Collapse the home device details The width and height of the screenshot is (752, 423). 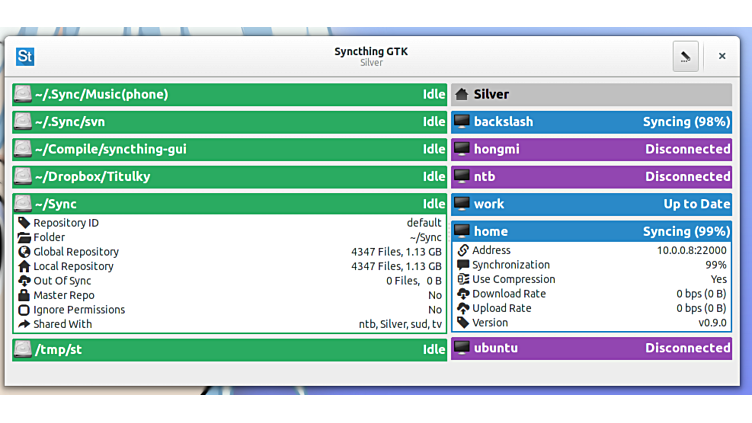click(x=590, y=231)
